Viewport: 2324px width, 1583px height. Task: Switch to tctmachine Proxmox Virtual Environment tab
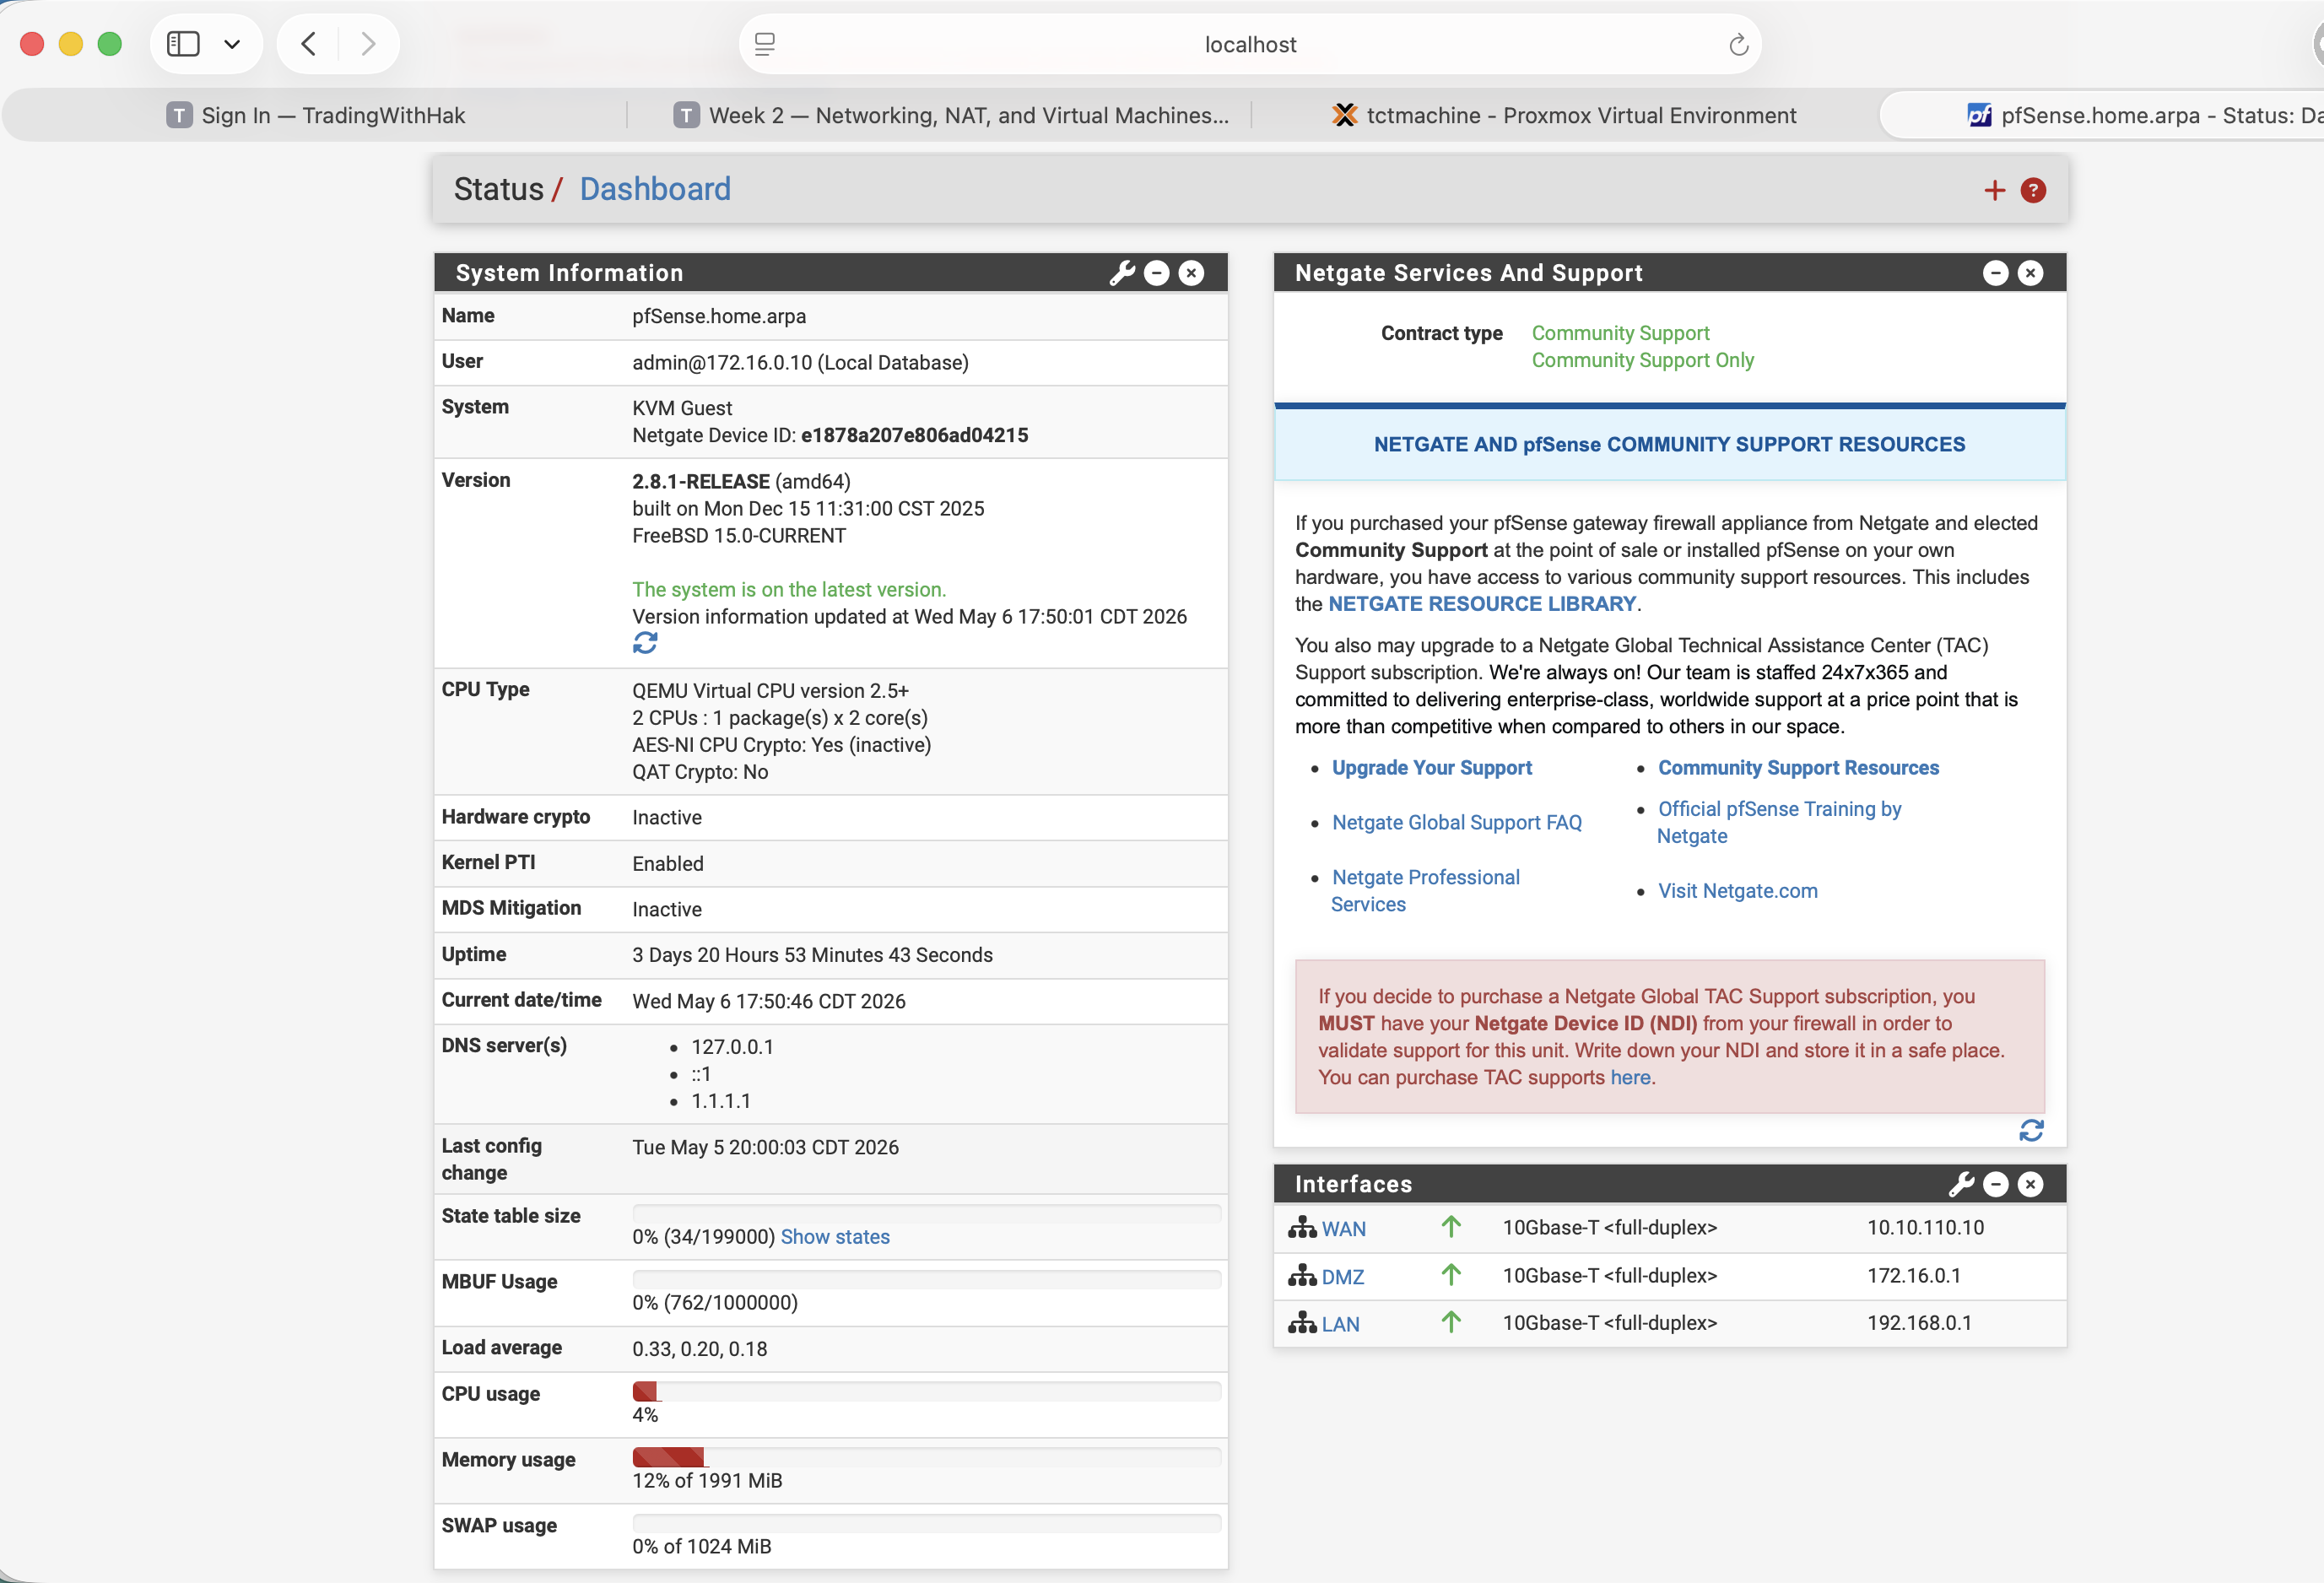(1564, 115)
